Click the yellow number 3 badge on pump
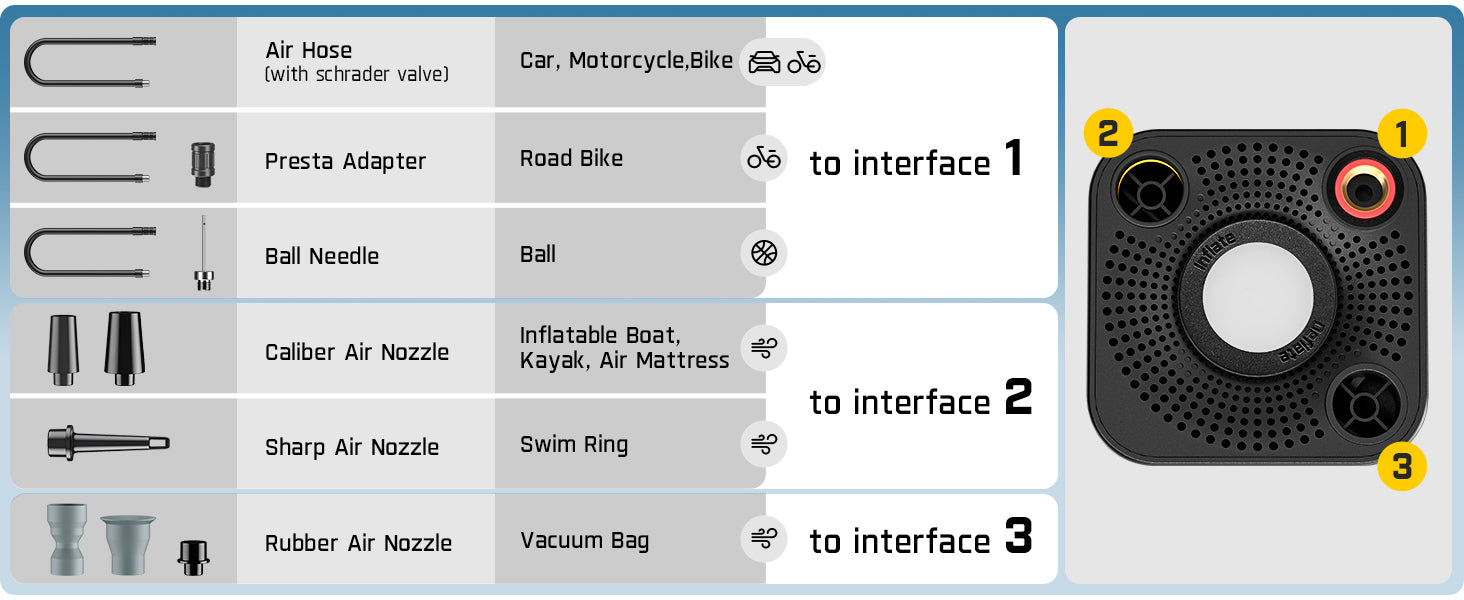Screen dimensions: 1464x600 [x=1401, y=466]
